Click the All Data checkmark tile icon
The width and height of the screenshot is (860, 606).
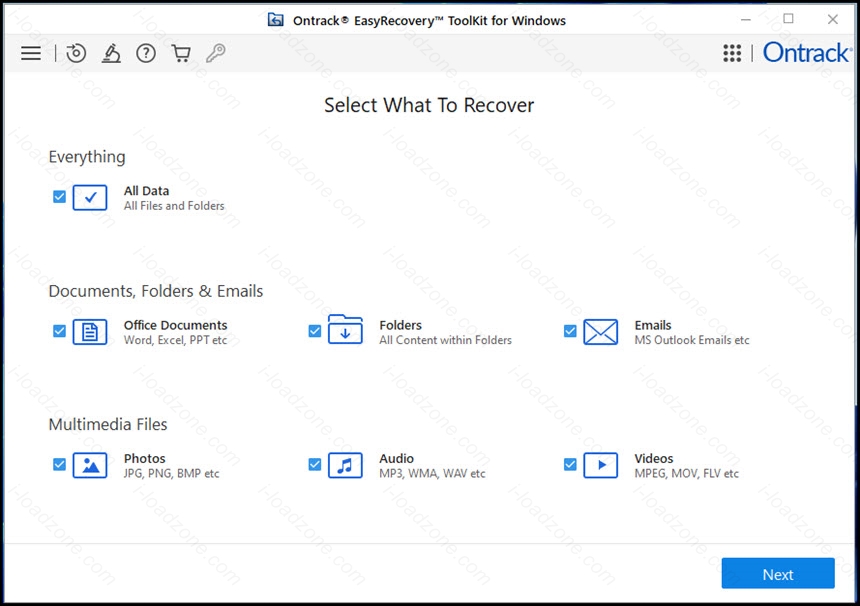click(90, 197)
